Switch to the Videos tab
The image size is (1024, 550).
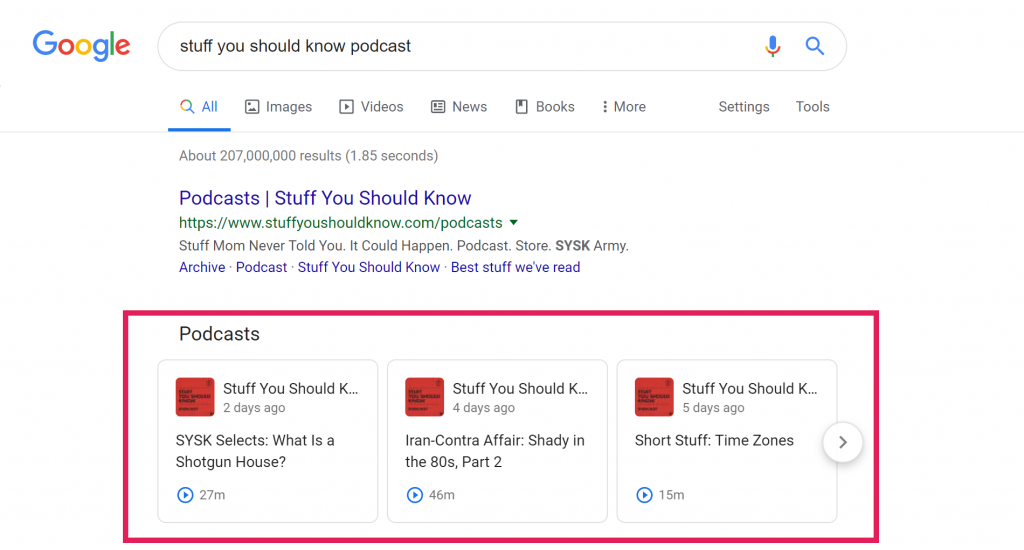tap(372, 106)
